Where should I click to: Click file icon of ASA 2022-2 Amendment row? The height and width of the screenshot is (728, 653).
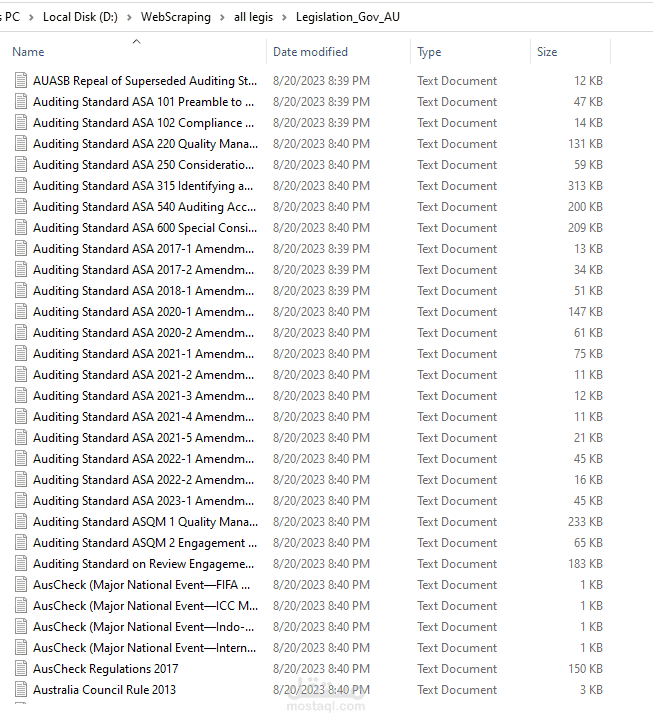(21, 480)
